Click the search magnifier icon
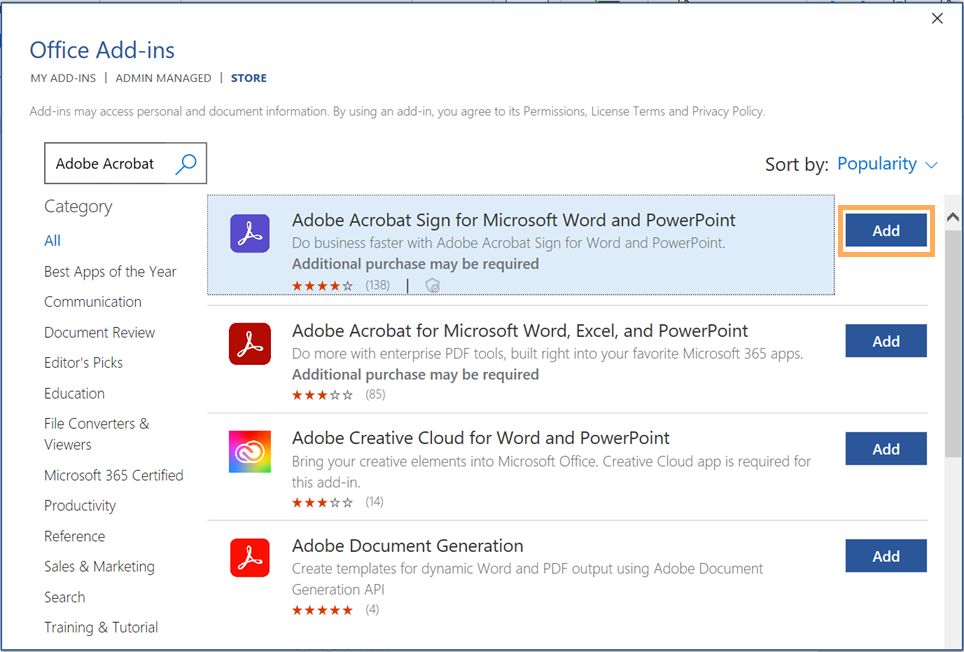This screenshot has height=652, width=964. [186, 164]
